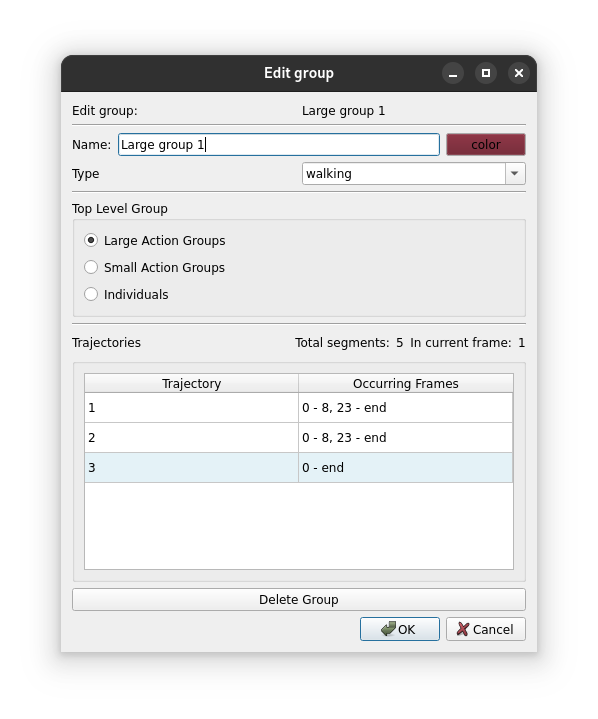The width and height of the screenshot is (598, 719).
Task: Select trajectory 1 cell in the table
Action: 191,408
